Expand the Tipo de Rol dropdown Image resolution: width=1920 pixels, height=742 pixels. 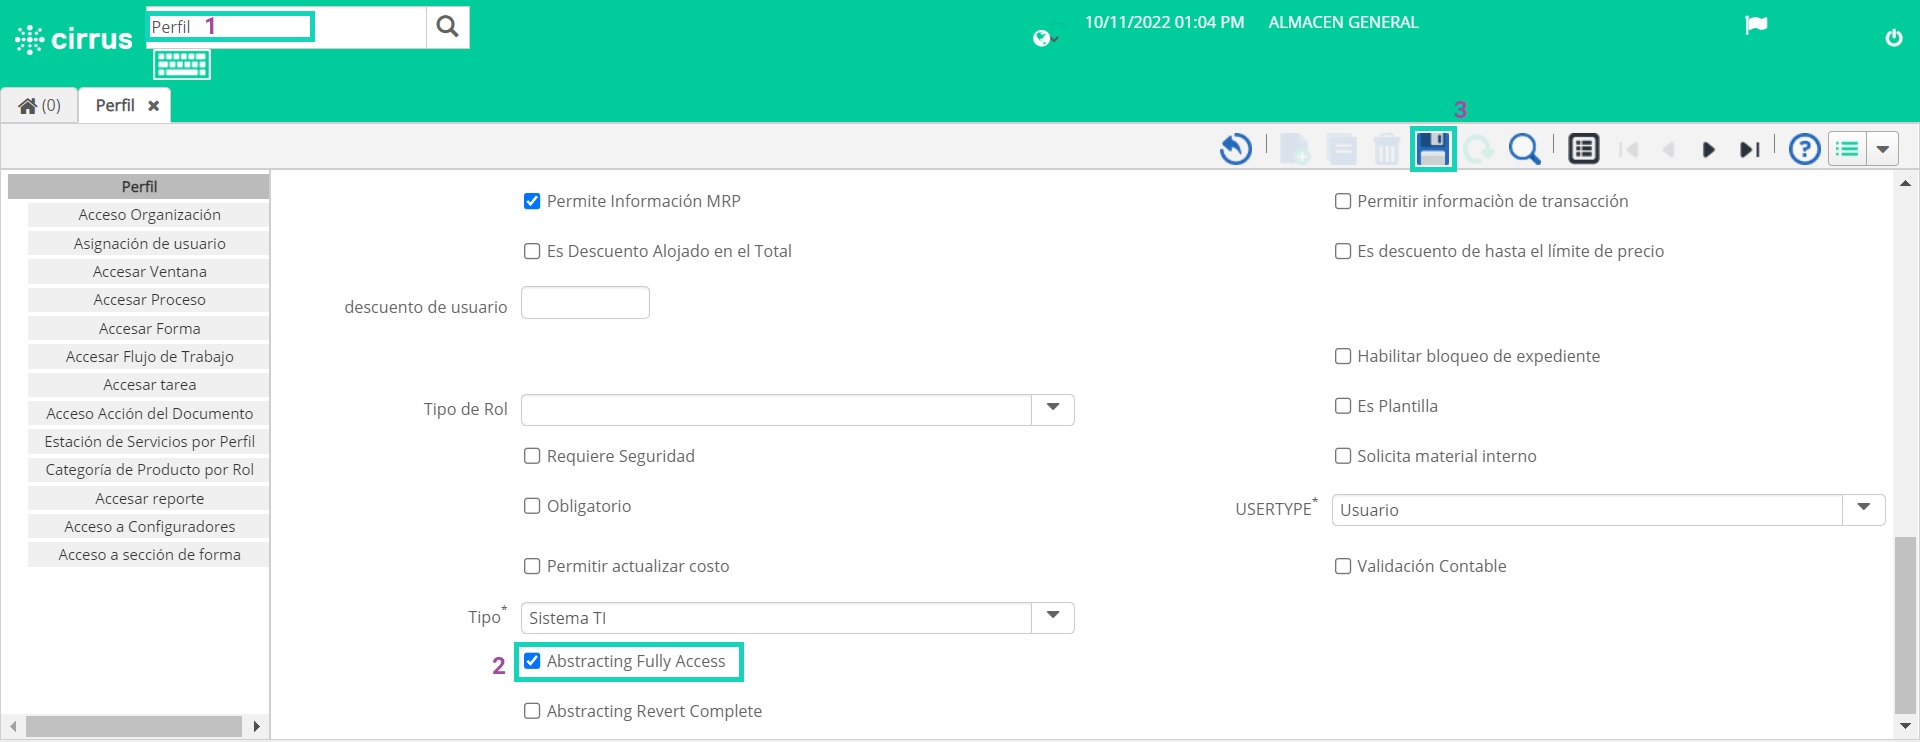click(x=1052, y=409)
